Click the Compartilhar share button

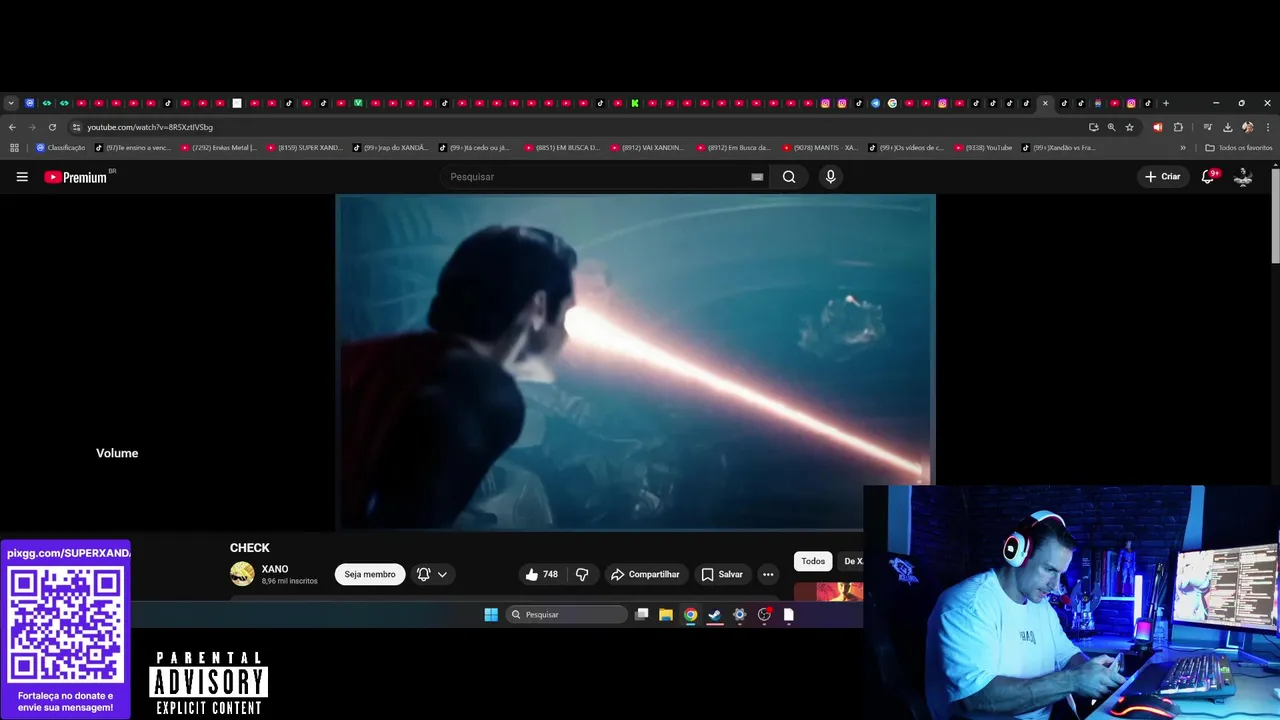(x=645, y=575)
